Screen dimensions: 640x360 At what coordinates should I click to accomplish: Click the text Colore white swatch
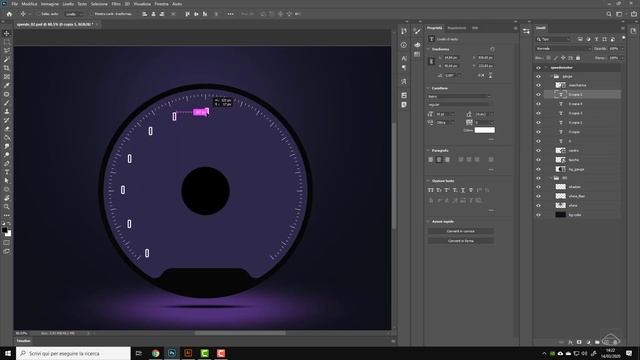pos(484,130)
